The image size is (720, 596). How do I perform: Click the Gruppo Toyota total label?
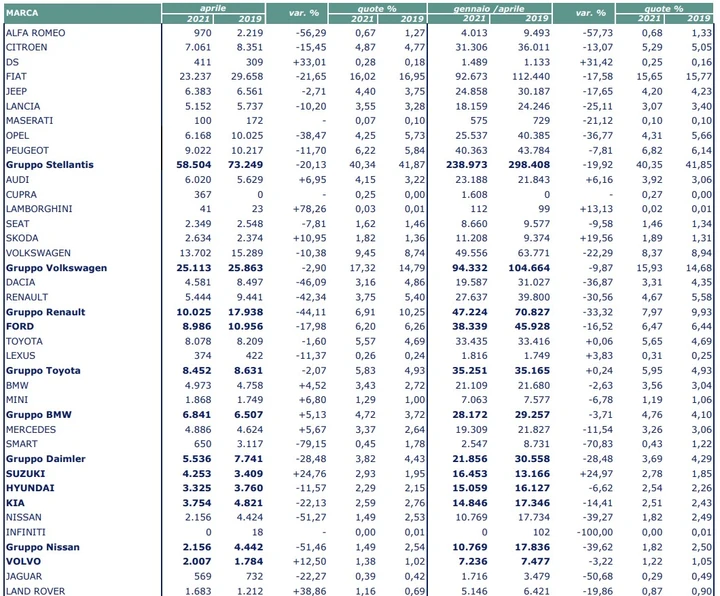43,371
